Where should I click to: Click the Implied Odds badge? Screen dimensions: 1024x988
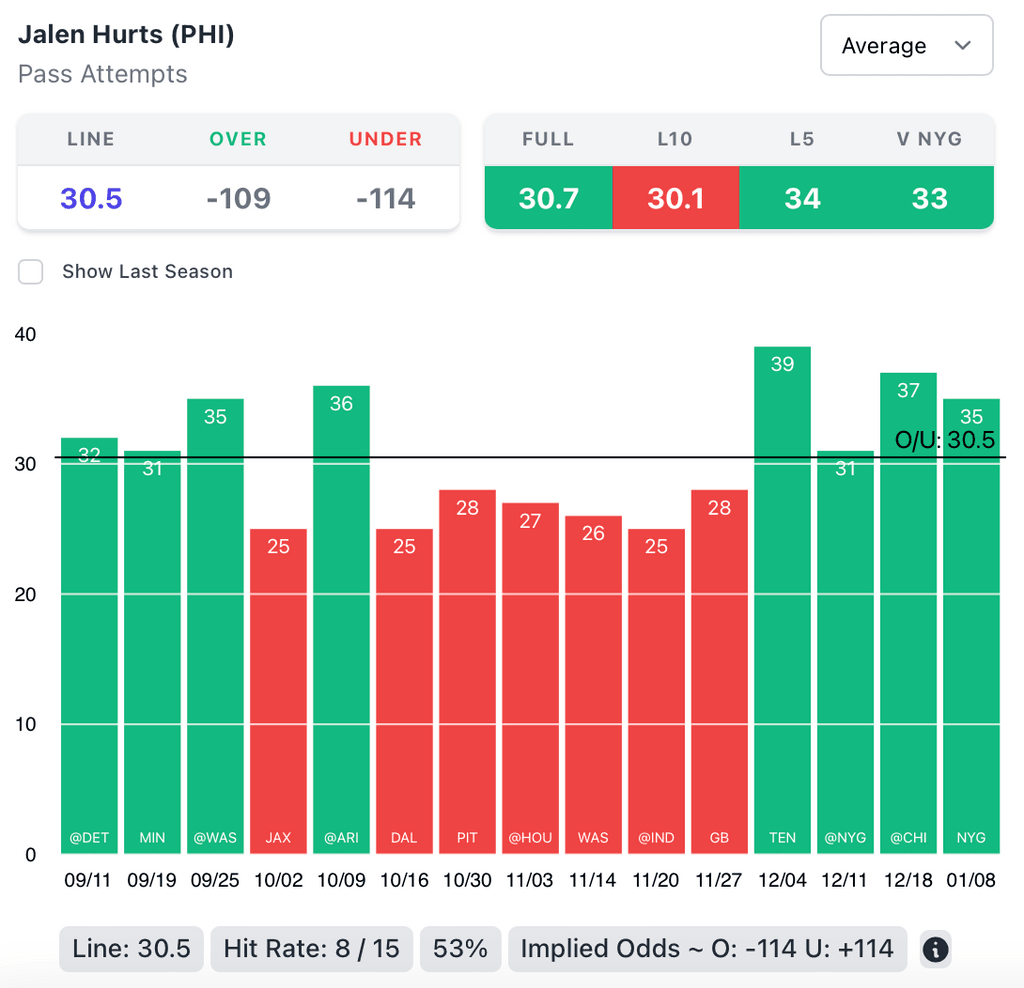tap(707, 949)
